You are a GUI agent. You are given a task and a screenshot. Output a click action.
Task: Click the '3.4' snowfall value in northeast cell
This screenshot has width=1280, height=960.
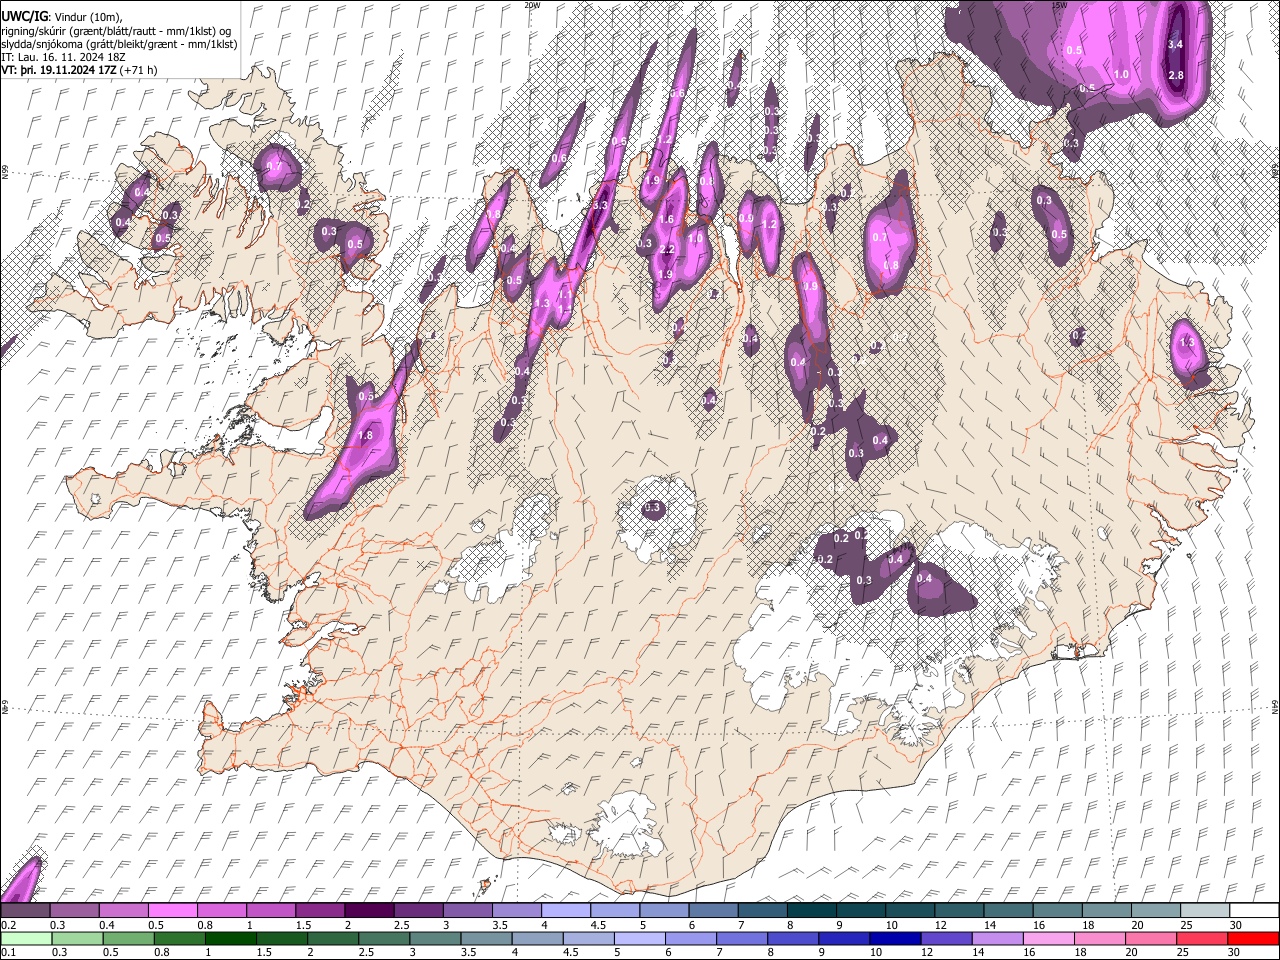tap(1176, 45)
